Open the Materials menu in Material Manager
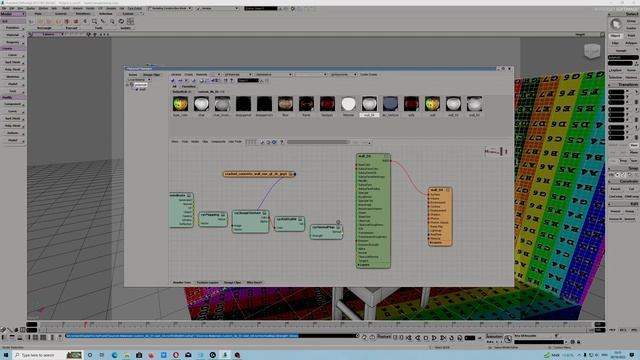The height and width of the screenshot is (360, 640). tap(202, 75)
